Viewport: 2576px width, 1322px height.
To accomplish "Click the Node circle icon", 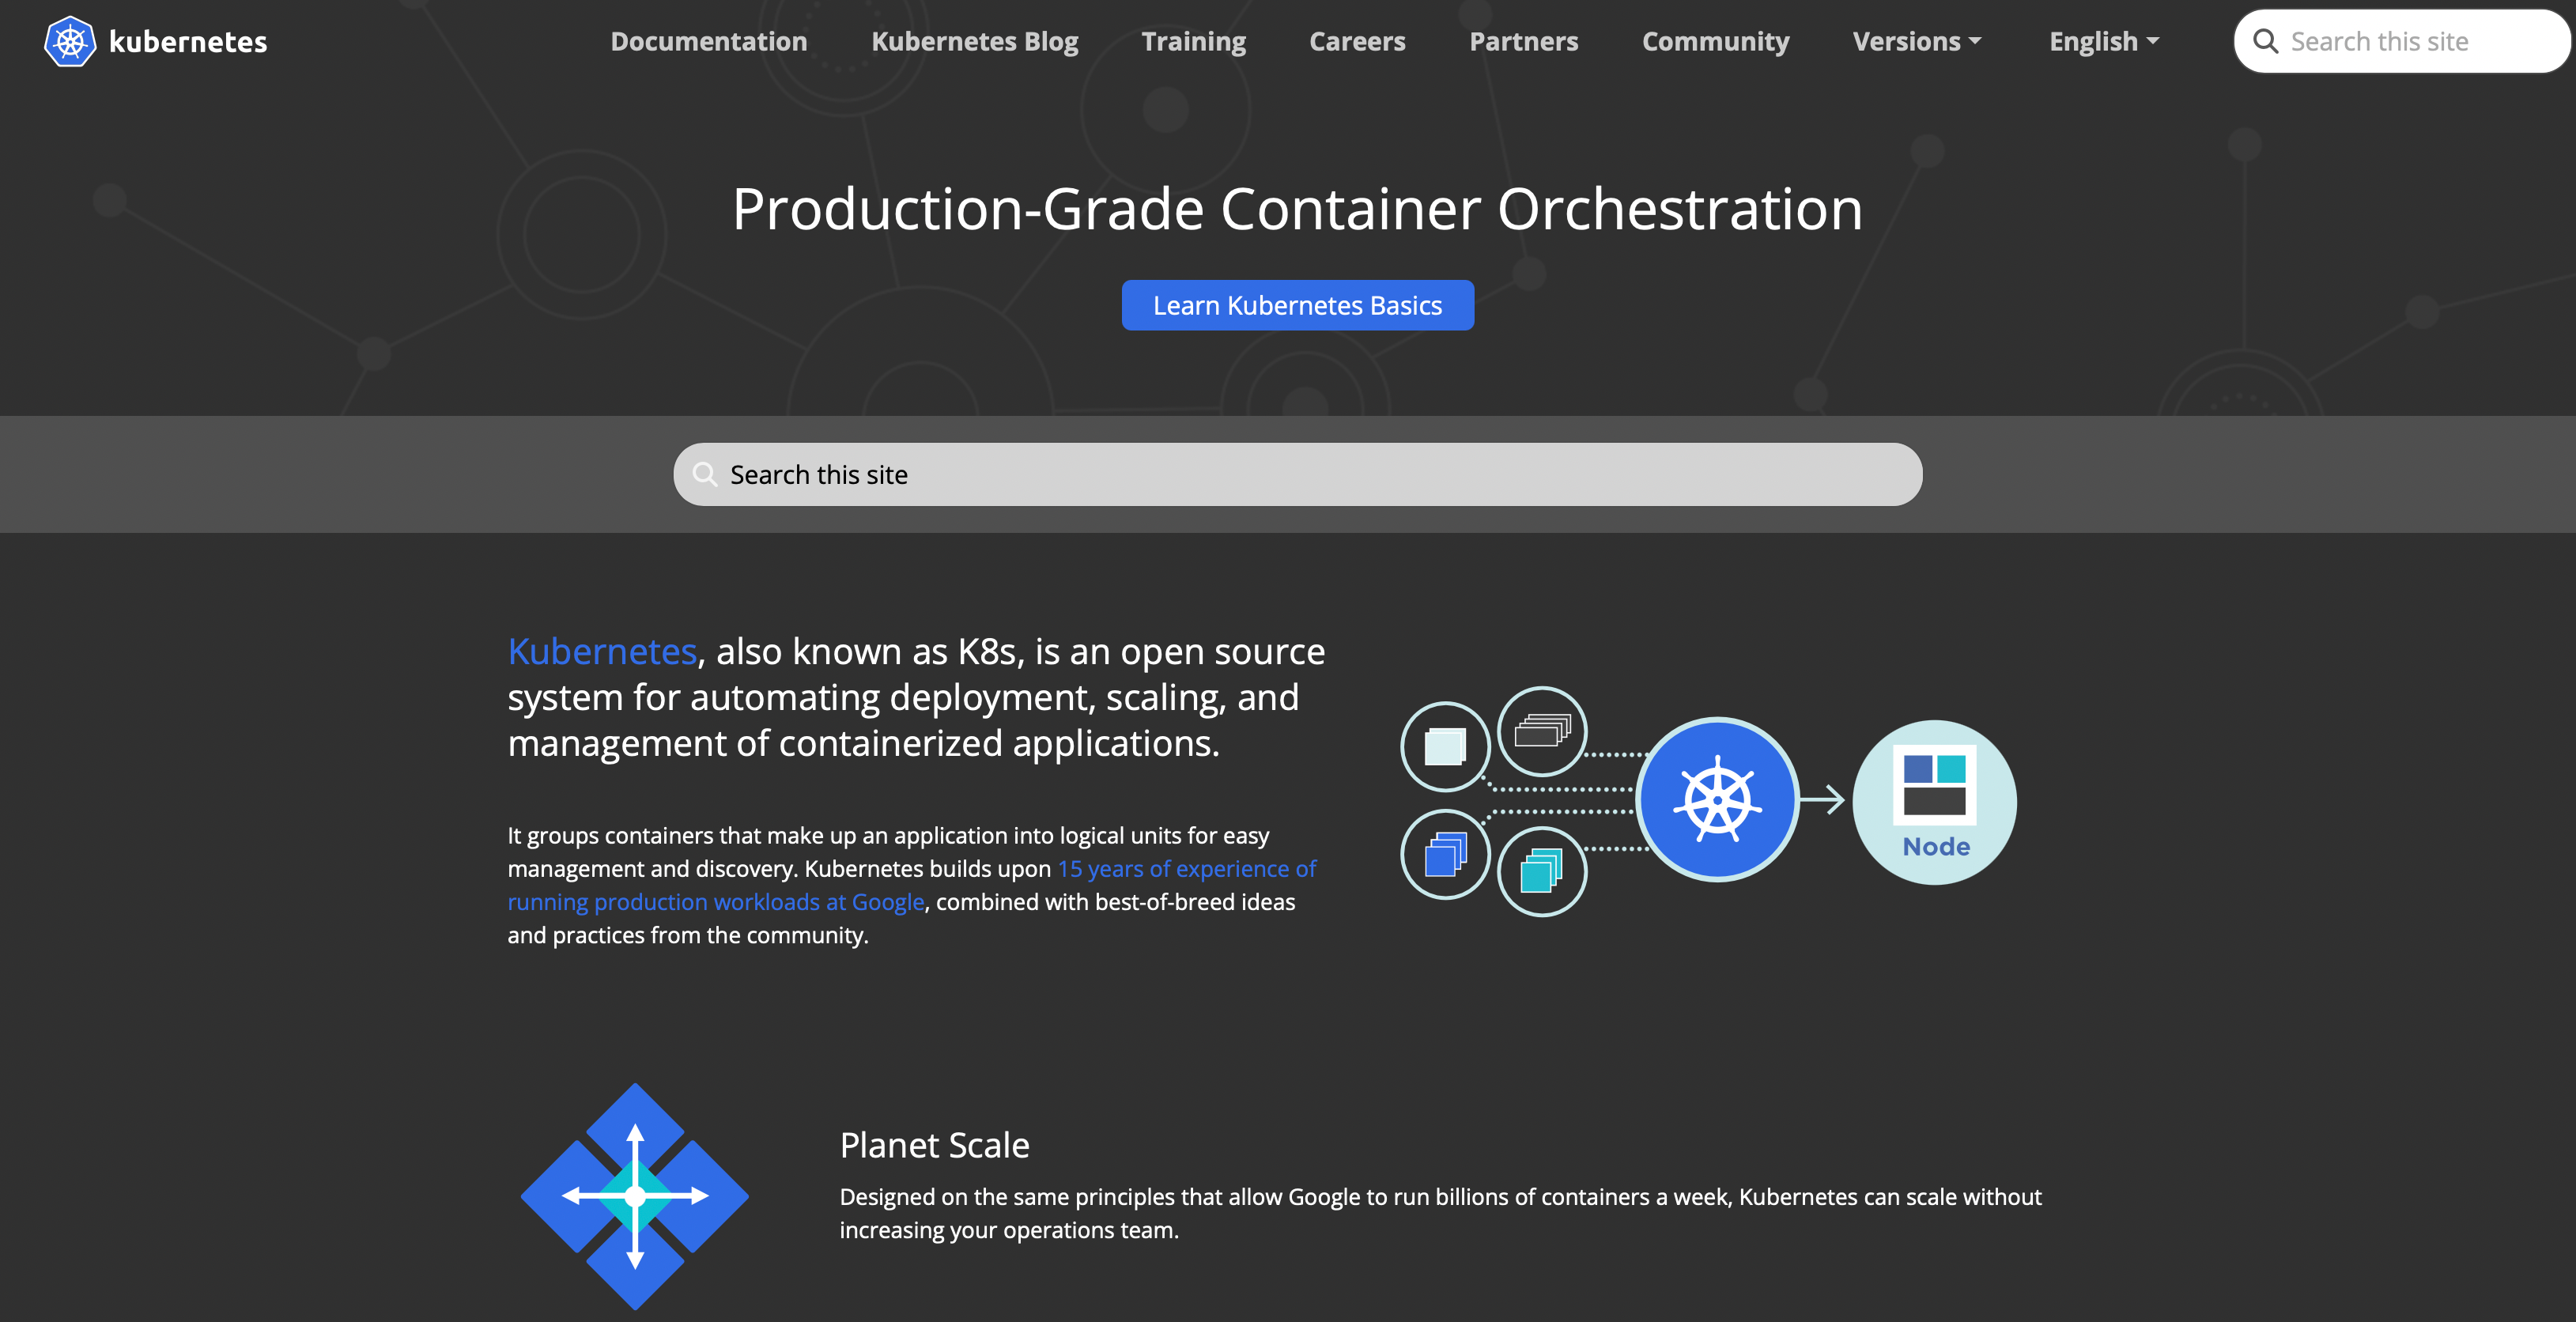I will tap(1934, 802).
